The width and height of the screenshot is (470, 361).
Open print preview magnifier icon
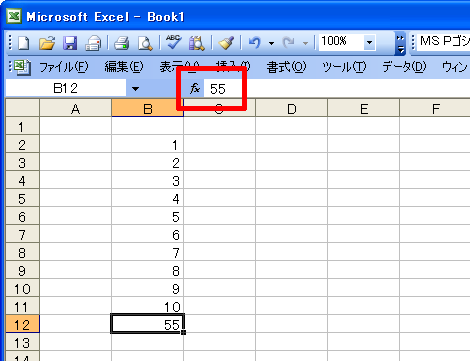pyautogui.click(x=145, y=43)
